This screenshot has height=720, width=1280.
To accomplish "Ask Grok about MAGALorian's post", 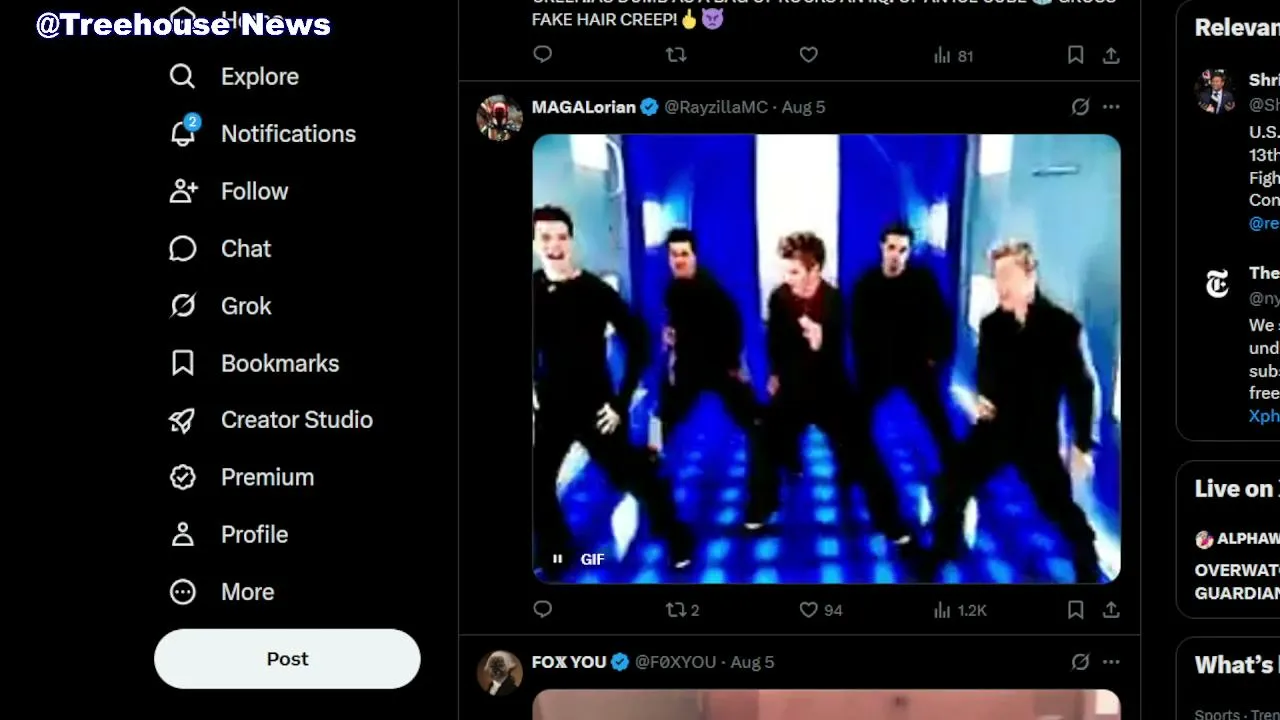I will 1080,107.
